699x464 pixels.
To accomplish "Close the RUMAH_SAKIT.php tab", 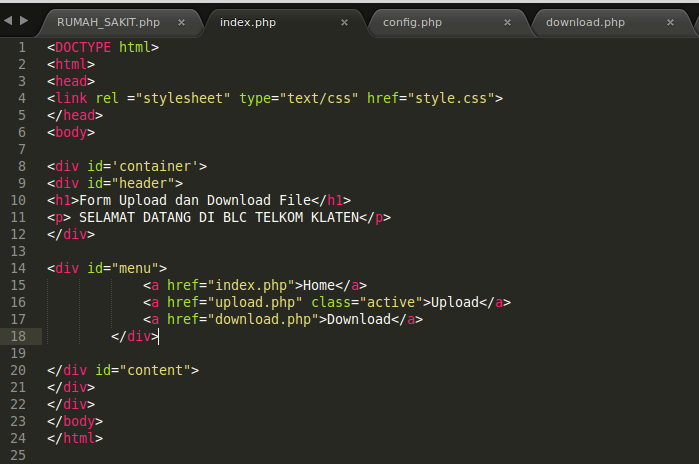I will (x=181, y=22).
